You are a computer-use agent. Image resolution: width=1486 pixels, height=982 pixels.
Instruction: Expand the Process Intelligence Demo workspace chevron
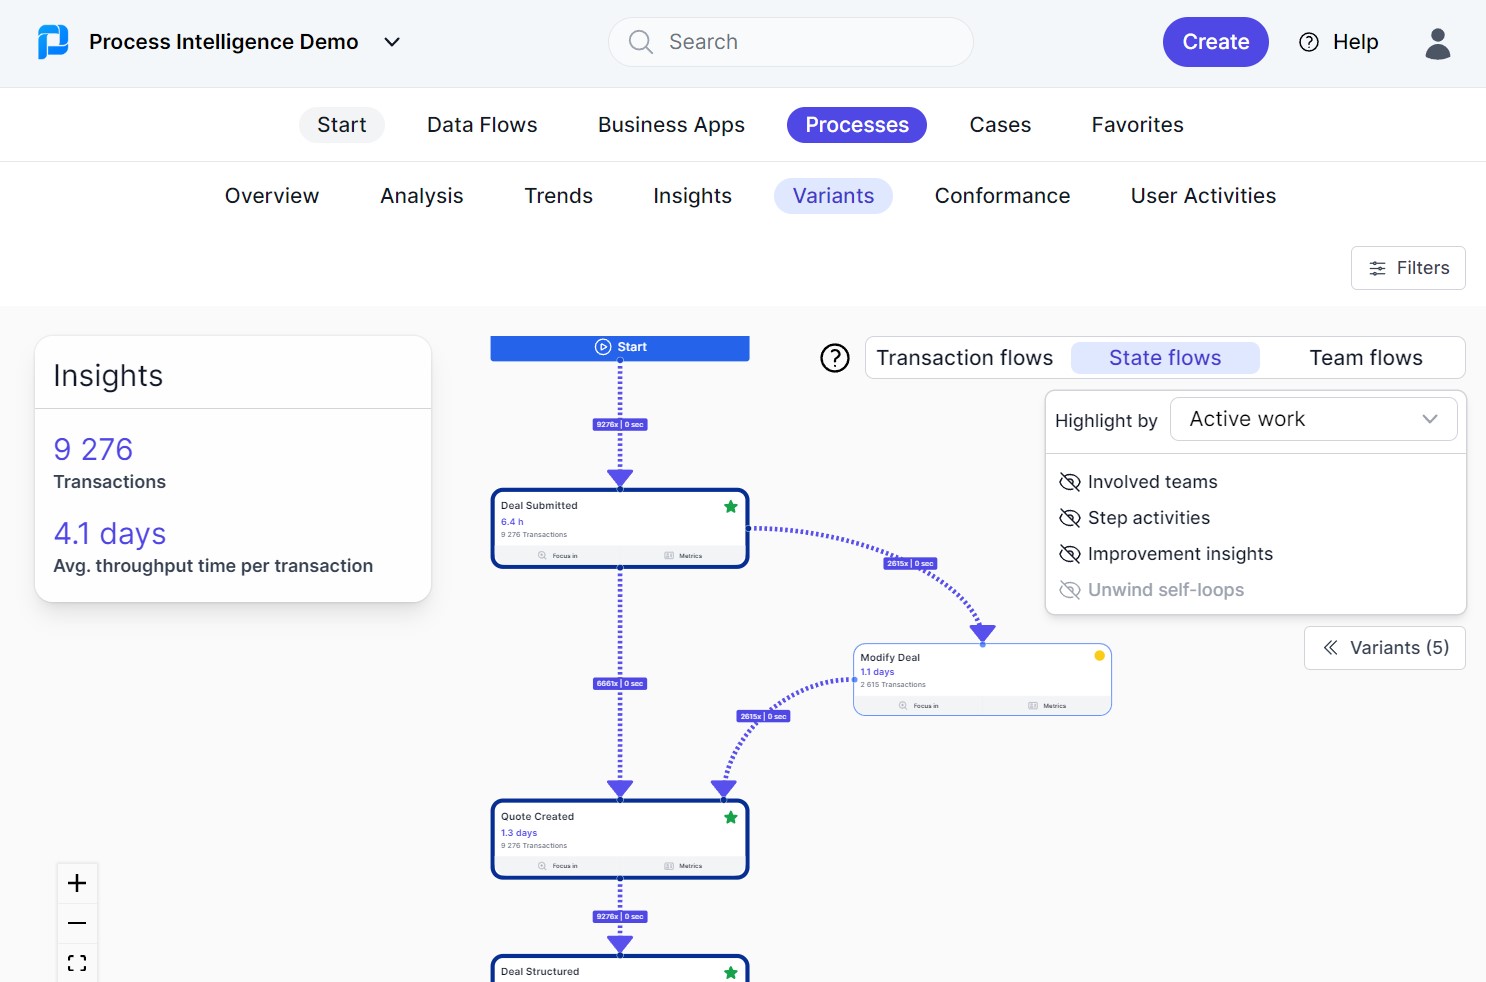tap(392, 42)
